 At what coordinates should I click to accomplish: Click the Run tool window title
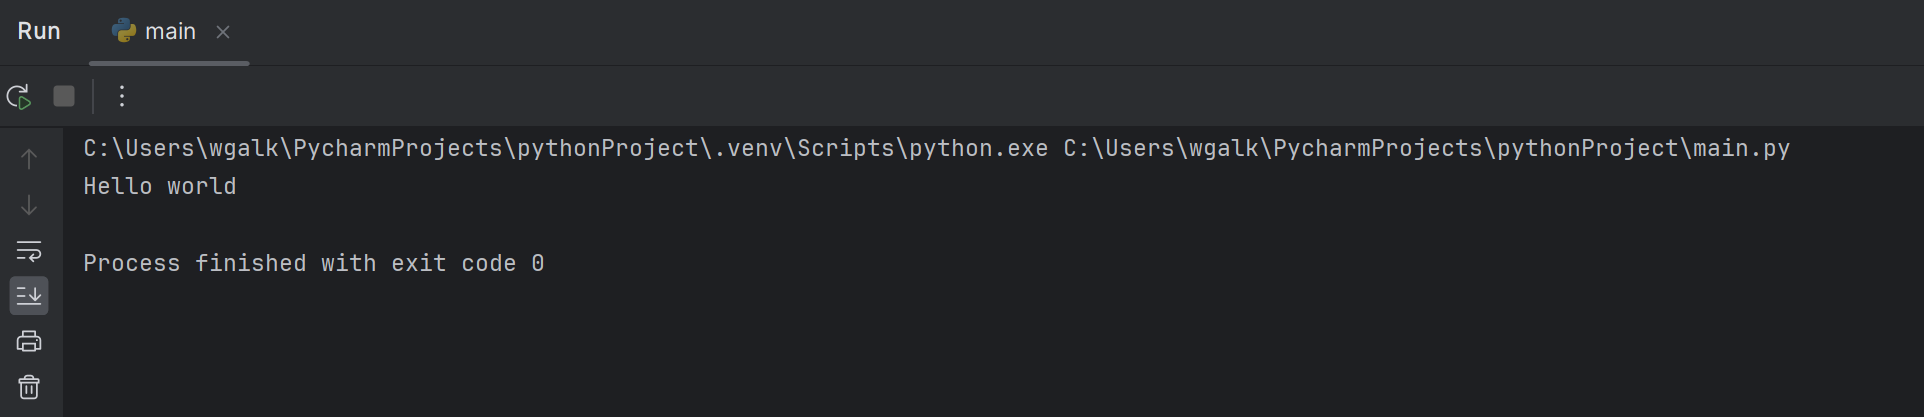pos(39,32)
